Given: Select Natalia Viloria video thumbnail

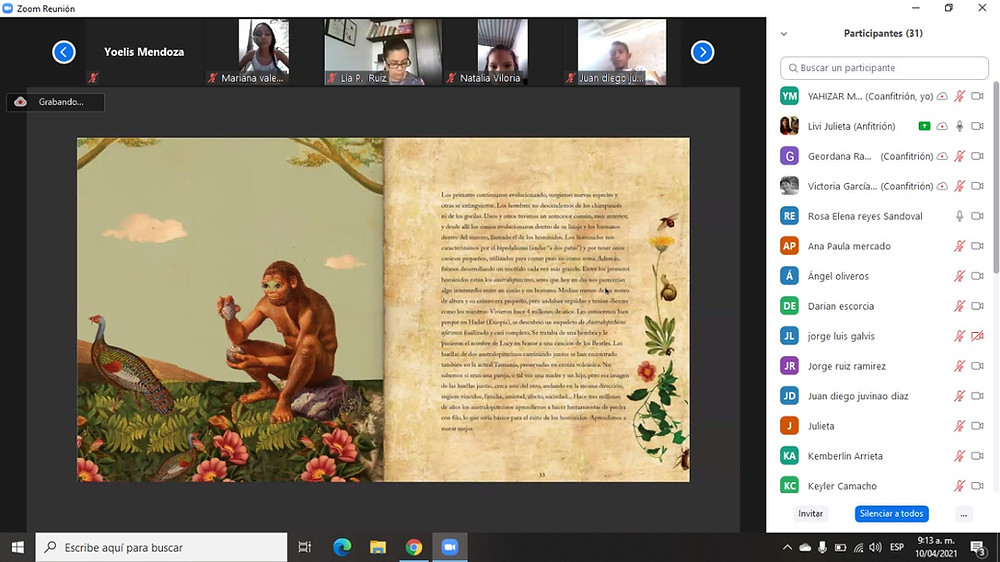Looking at the screenshot, I should coord(502,52).
